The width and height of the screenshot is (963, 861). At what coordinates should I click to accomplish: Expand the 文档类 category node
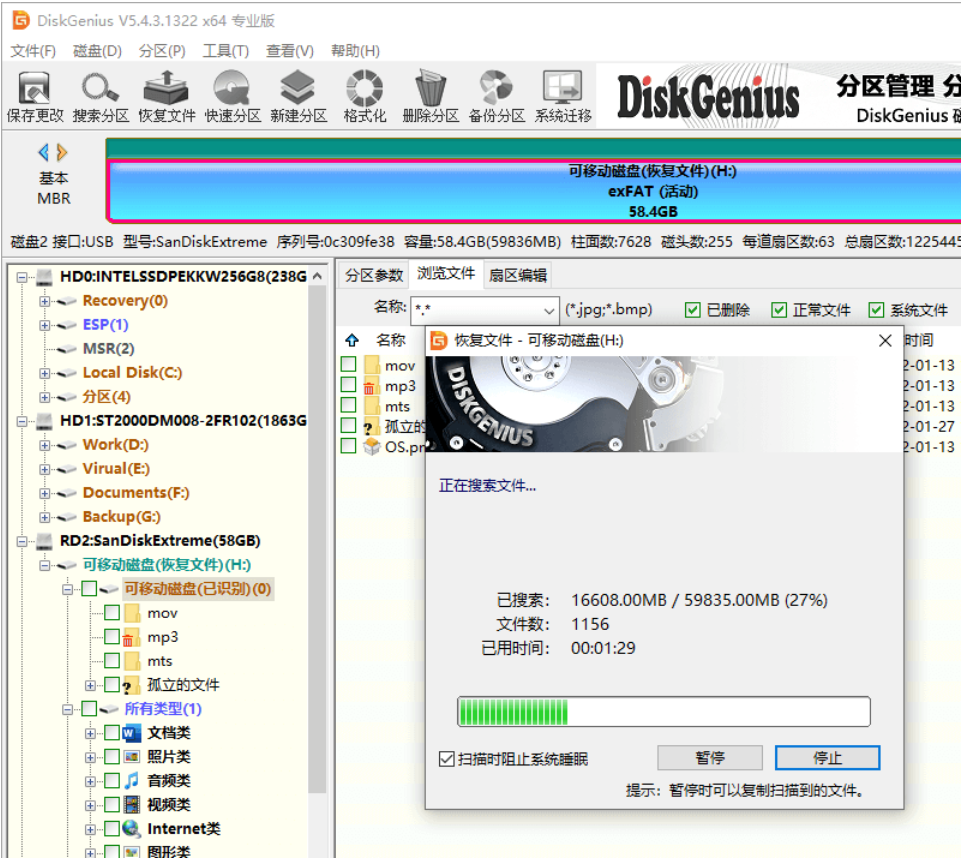click(90, 733)
